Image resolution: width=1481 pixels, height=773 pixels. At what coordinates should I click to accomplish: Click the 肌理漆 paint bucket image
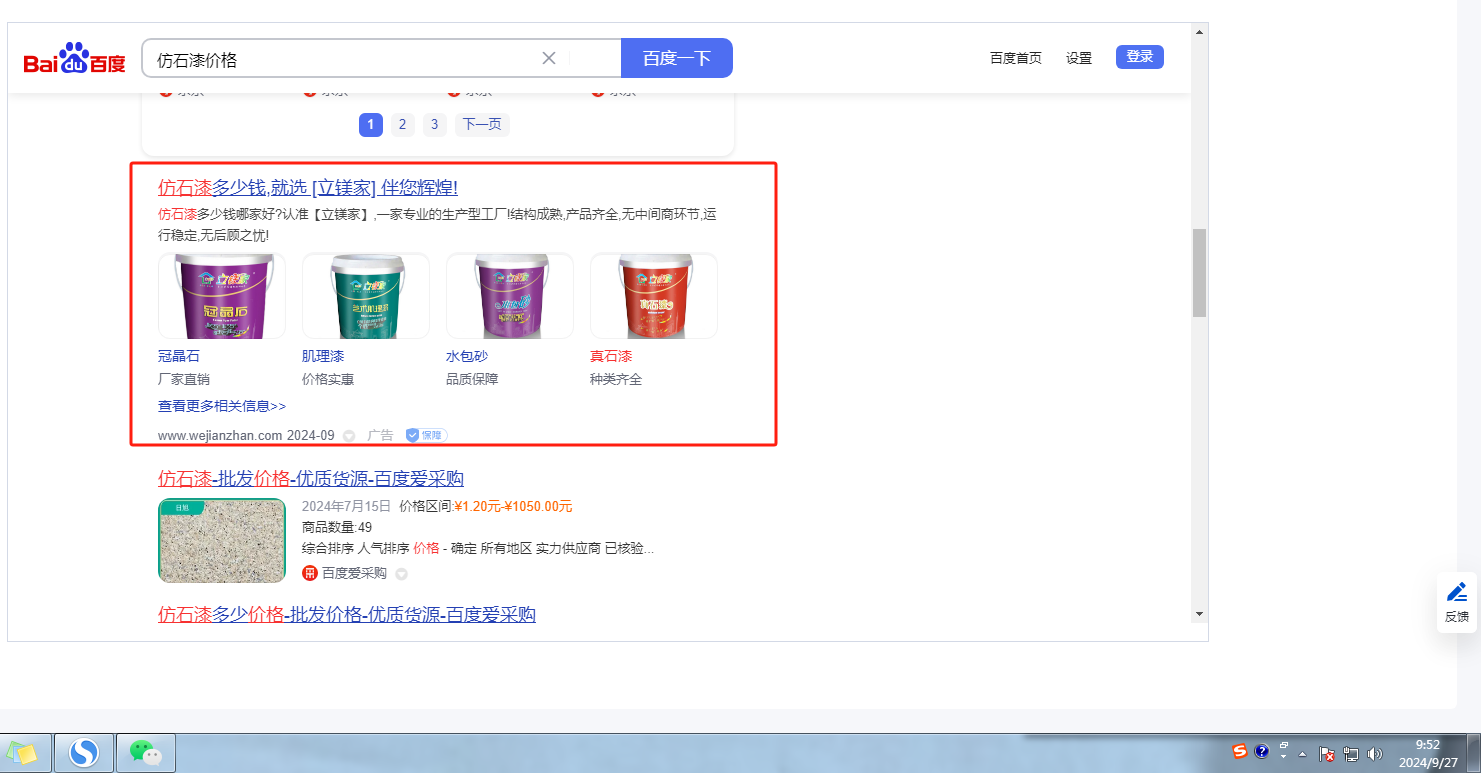tap(366, 296)
